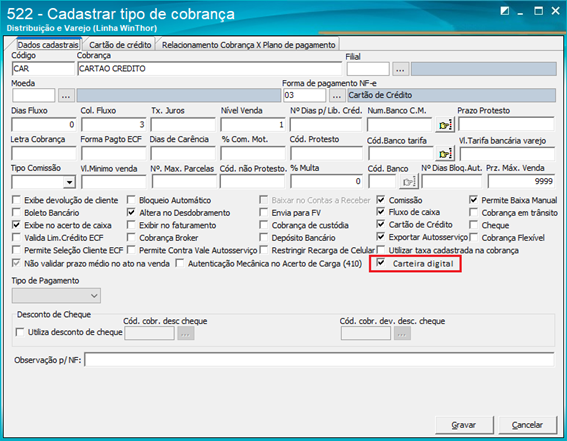Screen dimensions: 567x441
Task: Open the Filial lookup ellipsis button
Action: click(x=400, y=69)
